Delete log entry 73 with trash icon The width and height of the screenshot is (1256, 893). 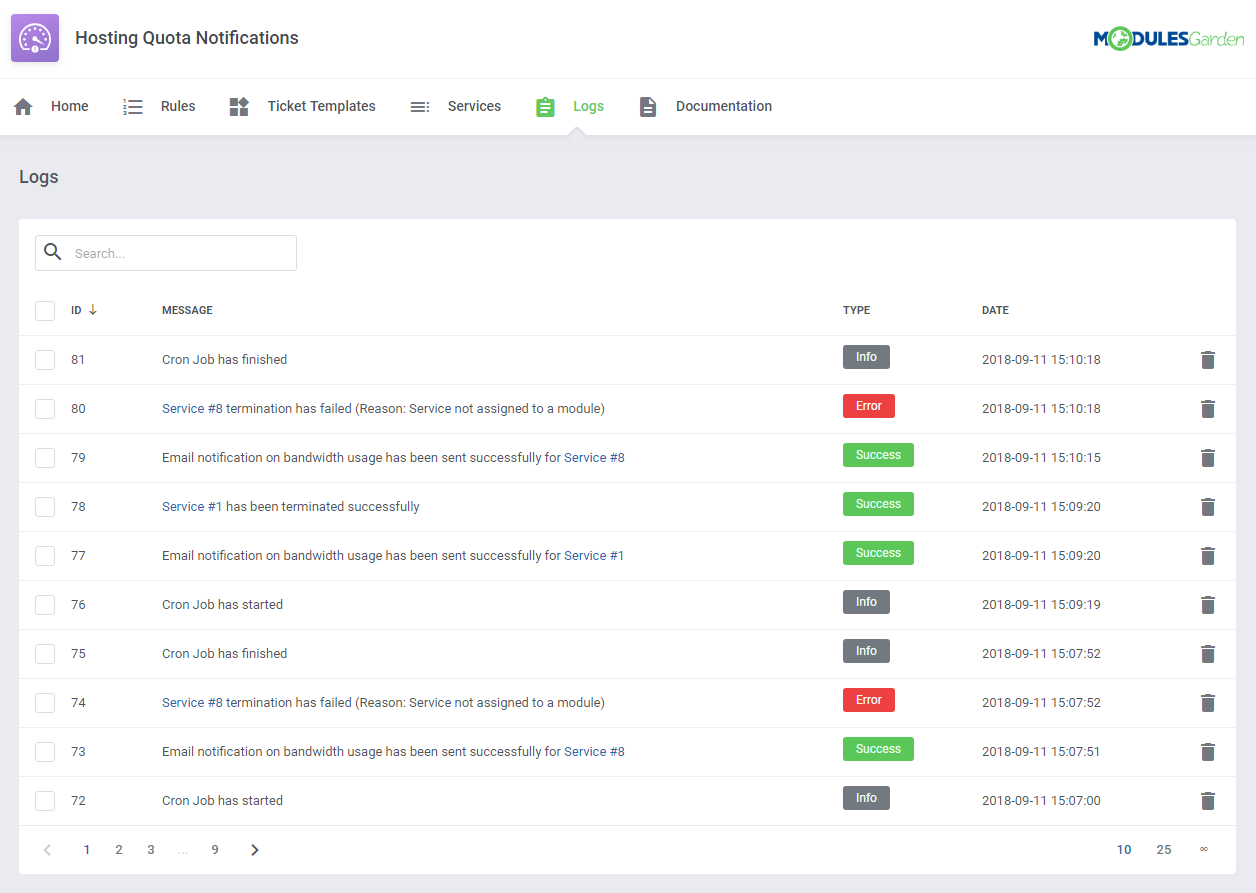[1208, 752]
